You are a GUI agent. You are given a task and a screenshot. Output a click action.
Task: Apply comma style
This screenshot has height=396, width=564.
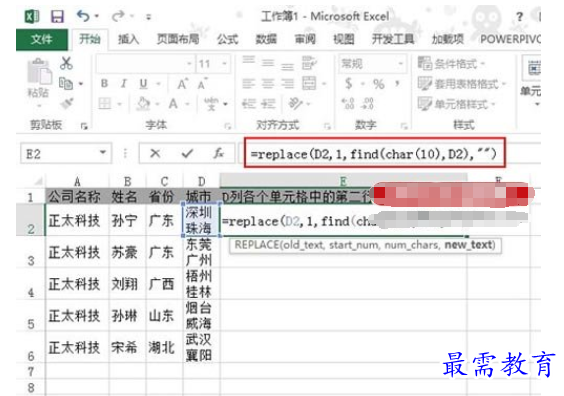[x=397, y=83]
